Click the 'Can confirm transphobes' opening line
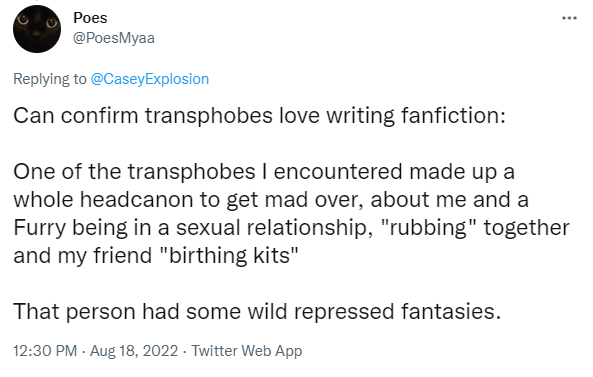The height and width of the screenshot is (377, 593). coord(259,115)
